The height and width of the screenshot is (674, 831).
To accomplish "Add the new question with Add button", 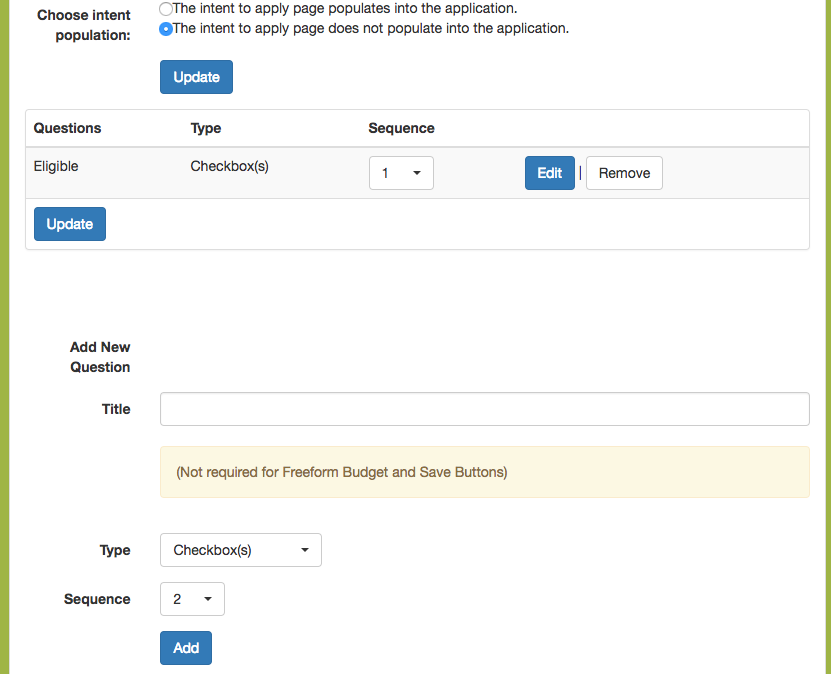I will point(185,648).
